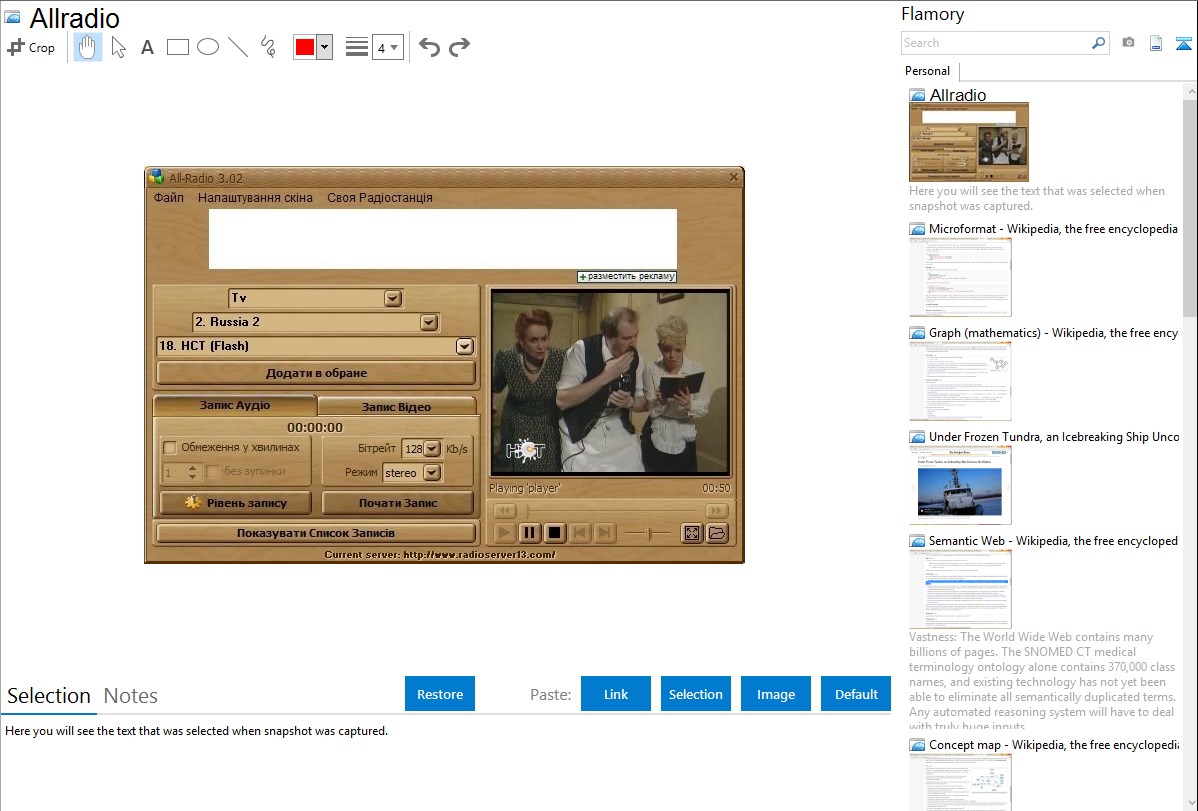This screenshot has width=1198, height=811.
Task: Enable the Обмеження у хвилинах checkbox
Action: [x=170, y=448]
